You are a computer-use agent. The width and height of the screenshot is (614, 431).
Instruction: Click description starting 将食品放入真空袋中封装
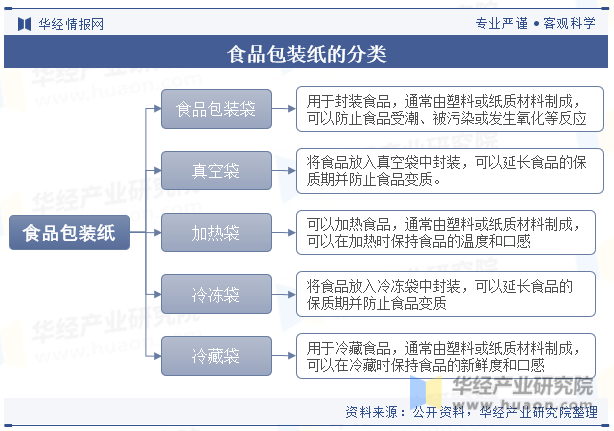coord(450,171)
